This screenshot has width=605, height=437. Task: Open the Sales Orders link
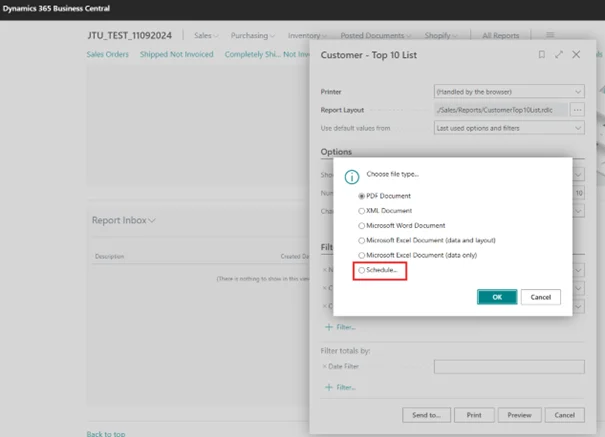coord(108,54)
